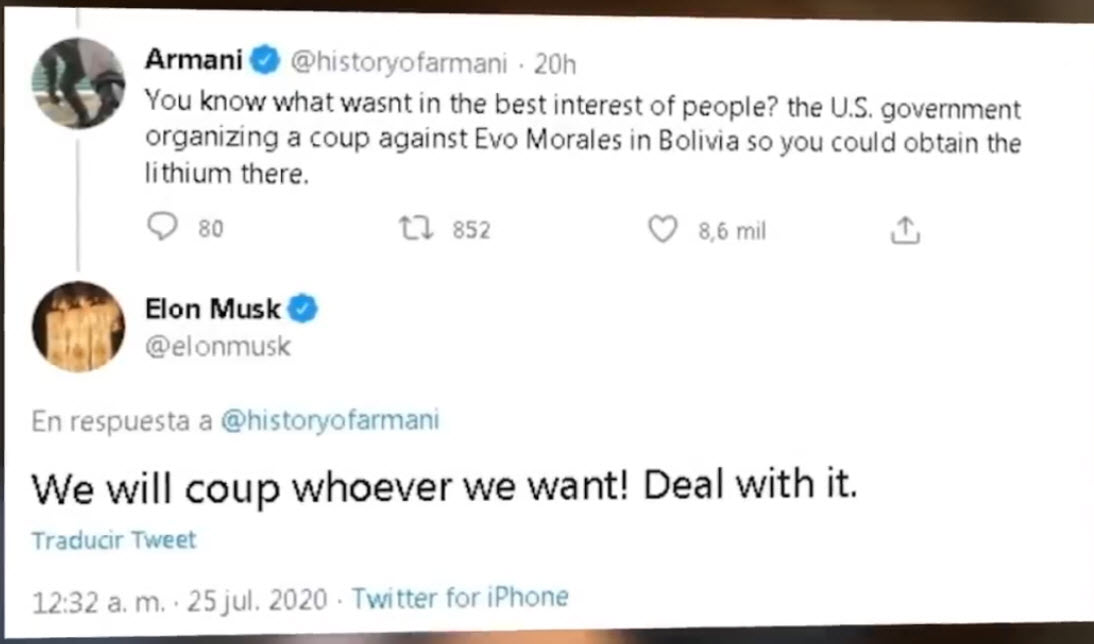This screenshot has height=644, width=1094.
Task: Like the Armani tweet with the heart
Action: click(x=662, y=230)
